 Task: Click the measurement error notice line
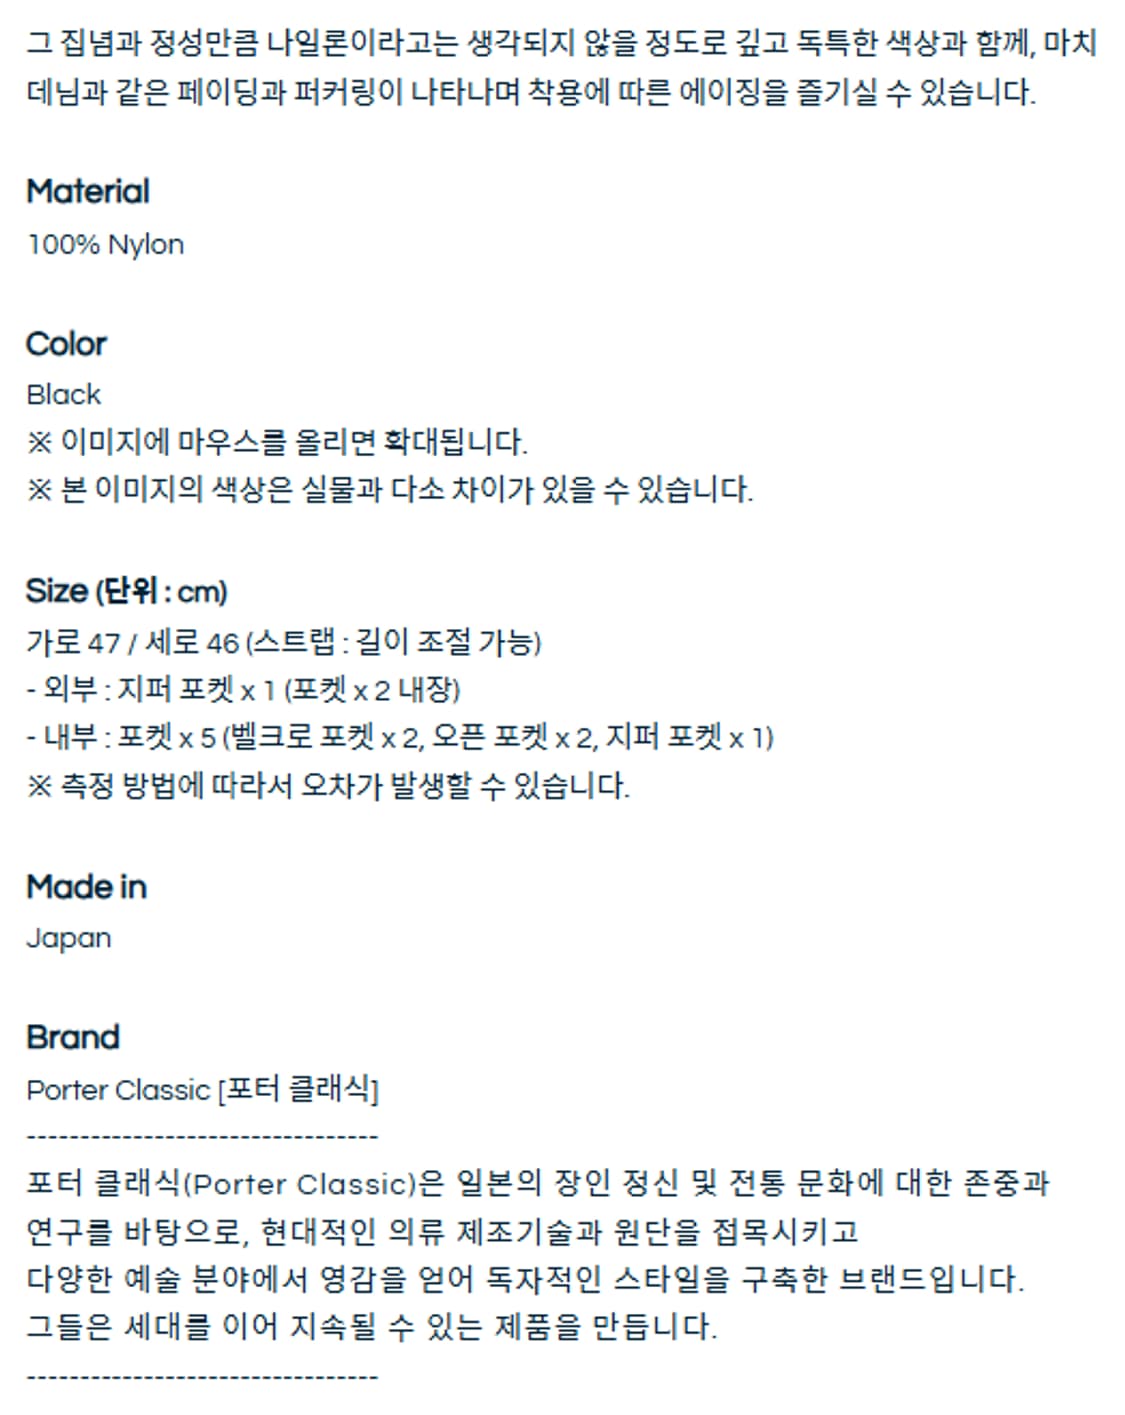(328, 786)
